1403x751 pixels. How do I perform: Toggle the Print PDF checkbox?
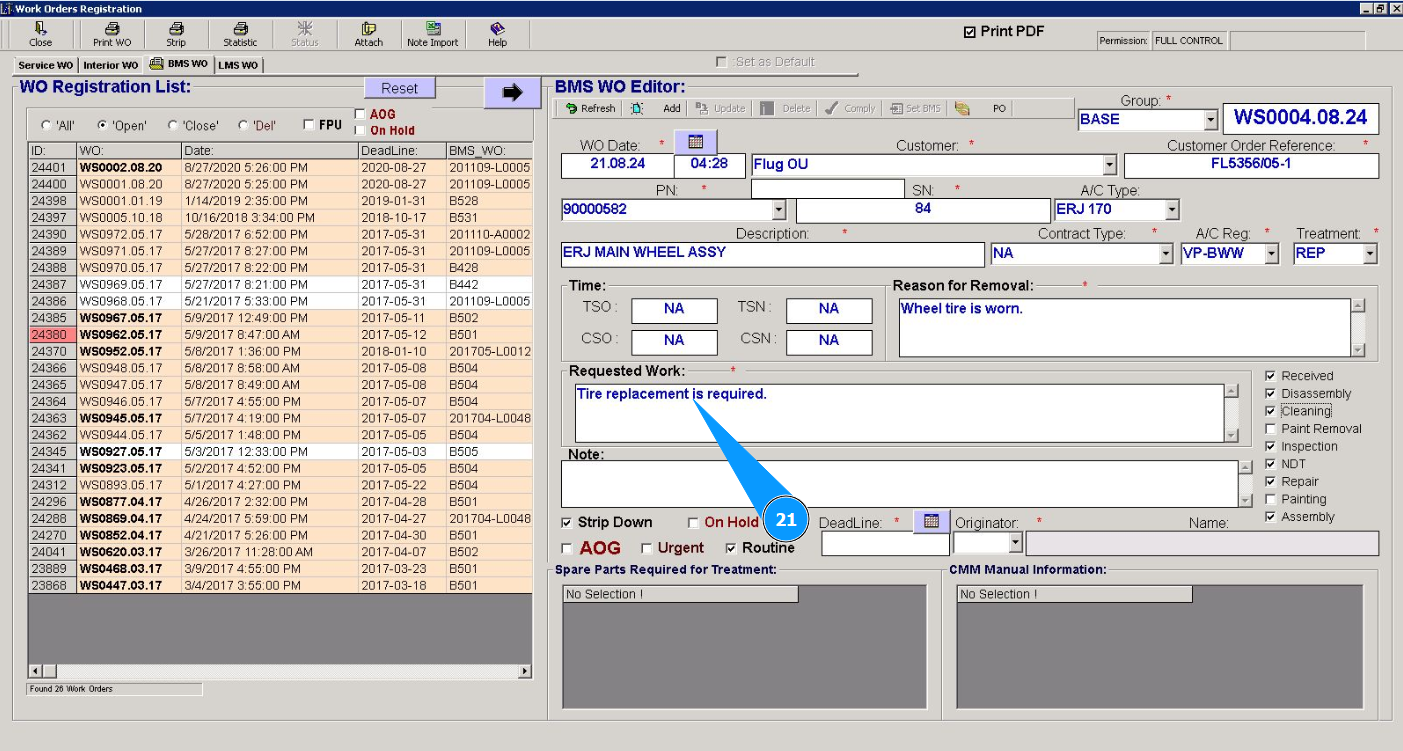pyautogui.click(x=969, y=32)
